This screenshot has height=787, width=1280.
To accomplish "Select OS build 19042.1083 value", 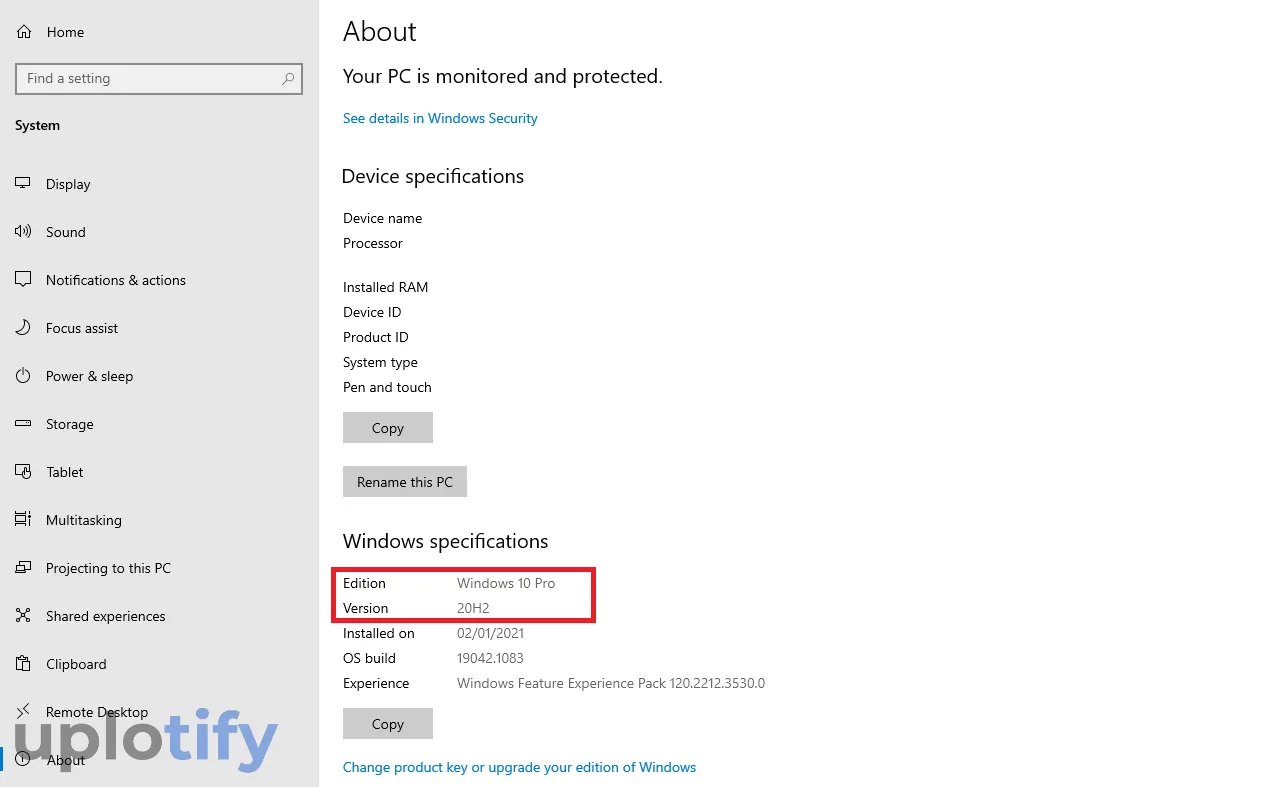I will click(x=490, y=658).
